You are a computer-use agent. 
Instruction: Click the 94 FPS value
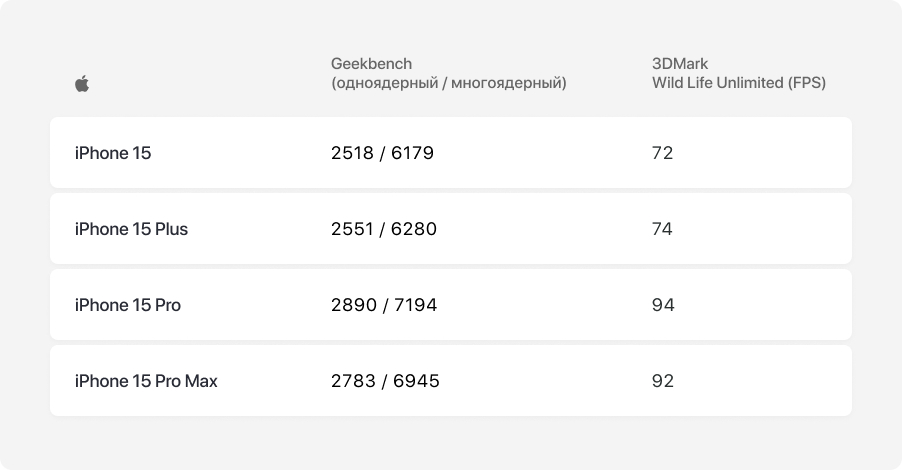pyautogui.click(x=663, y=305)
